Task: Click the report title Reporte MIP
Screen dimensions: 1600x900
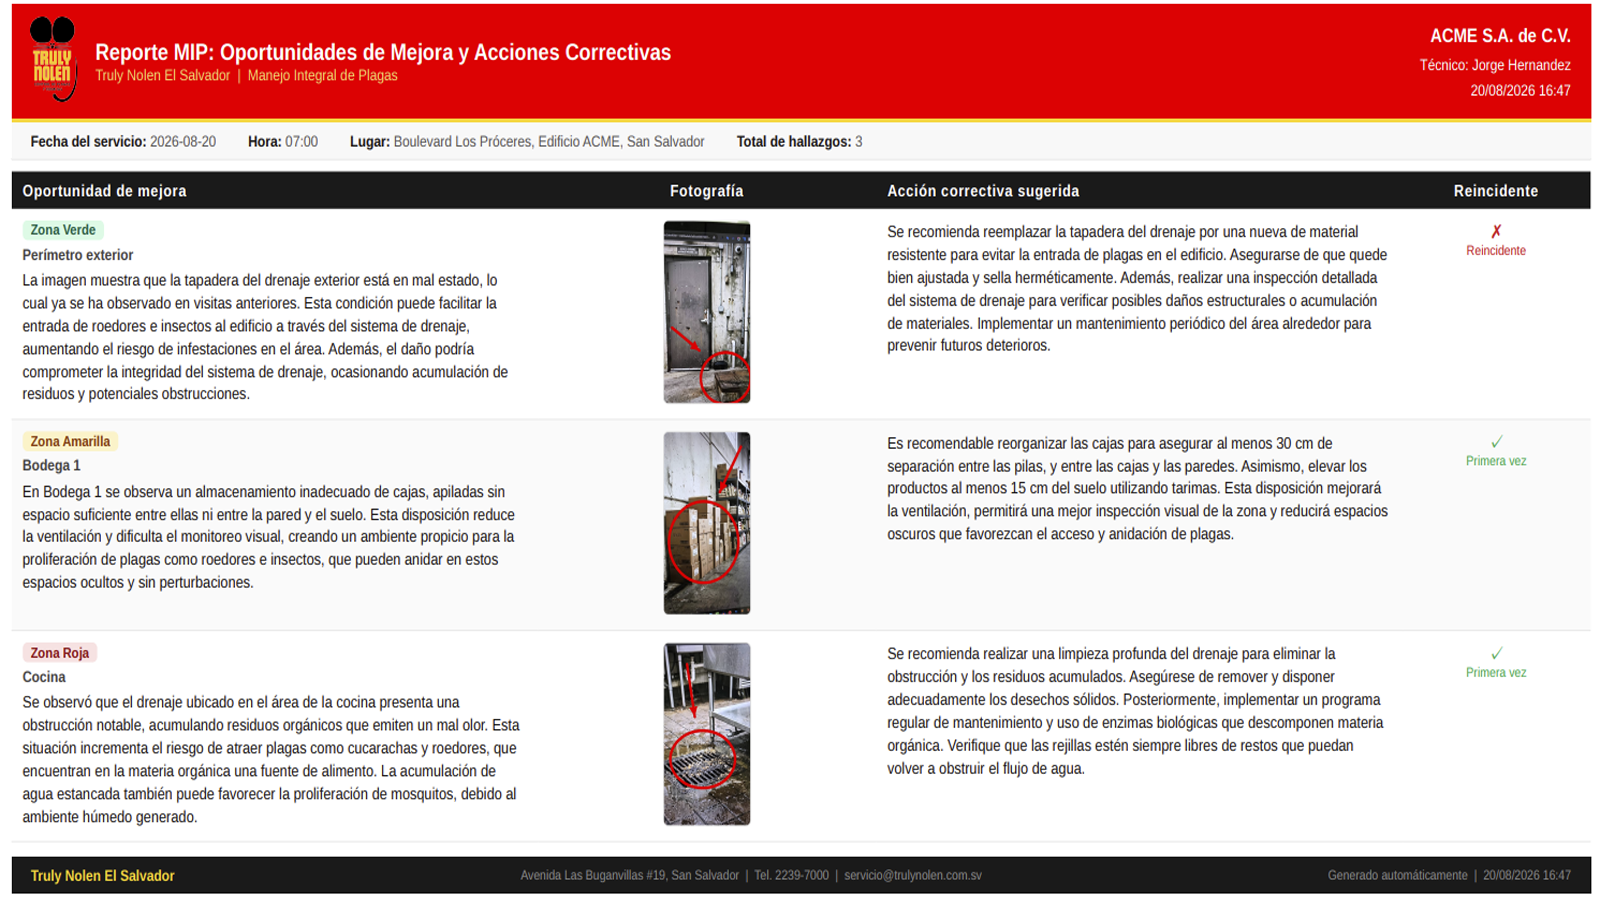Action: click(383, 52)
